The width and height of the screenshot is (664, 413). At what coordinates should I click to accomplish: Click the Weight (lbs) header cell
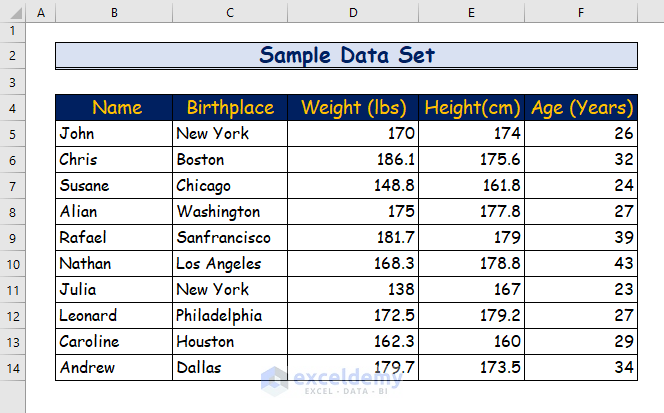pyautogui.click(x=353, y=108)
